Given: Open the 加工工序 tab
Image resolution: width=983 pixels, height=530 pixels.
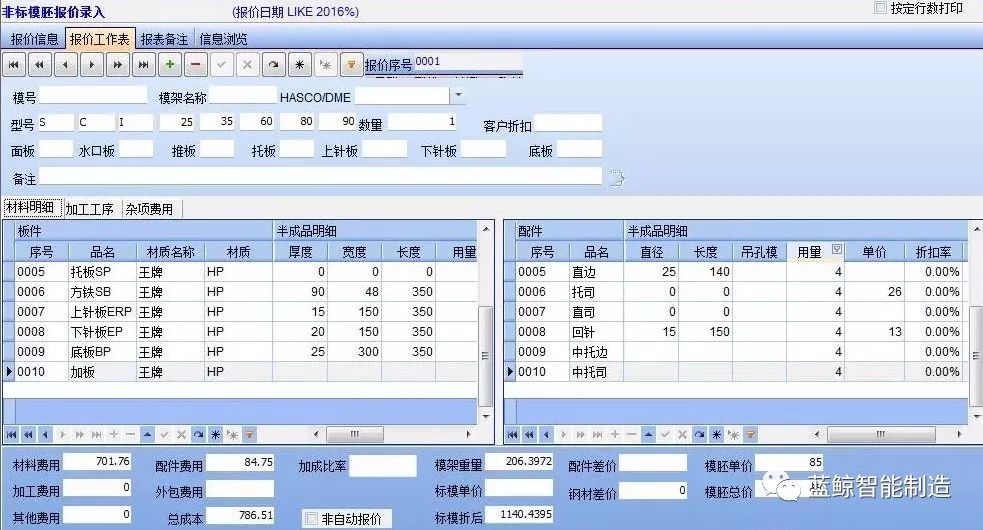Looking at the screenshot, I should point(91,209).
